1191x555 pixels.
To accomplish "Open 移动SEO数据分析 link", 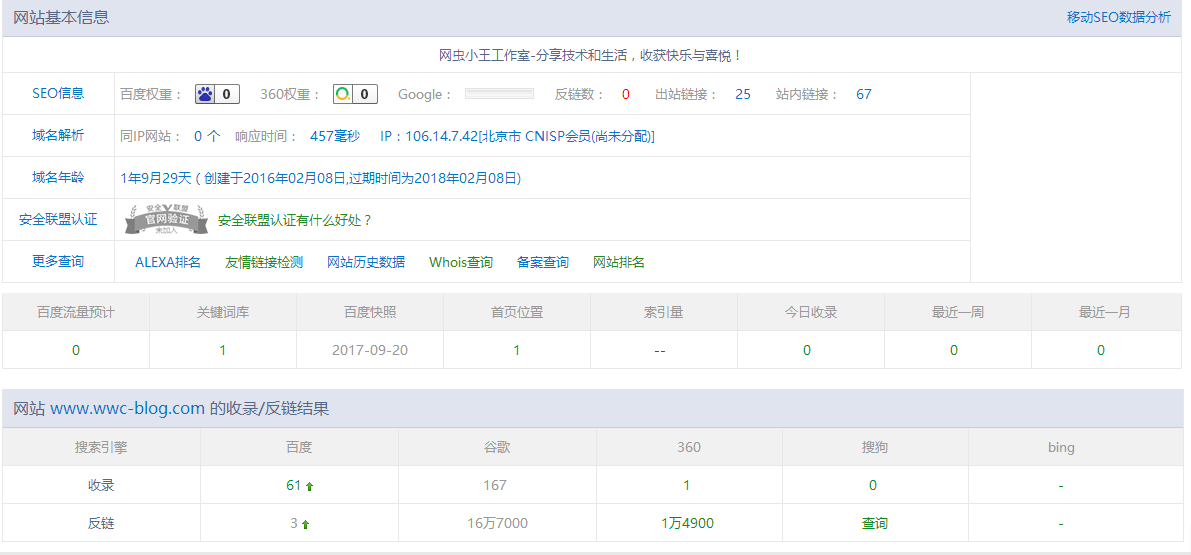I will pyautogui.click(x=1118, y=17).
